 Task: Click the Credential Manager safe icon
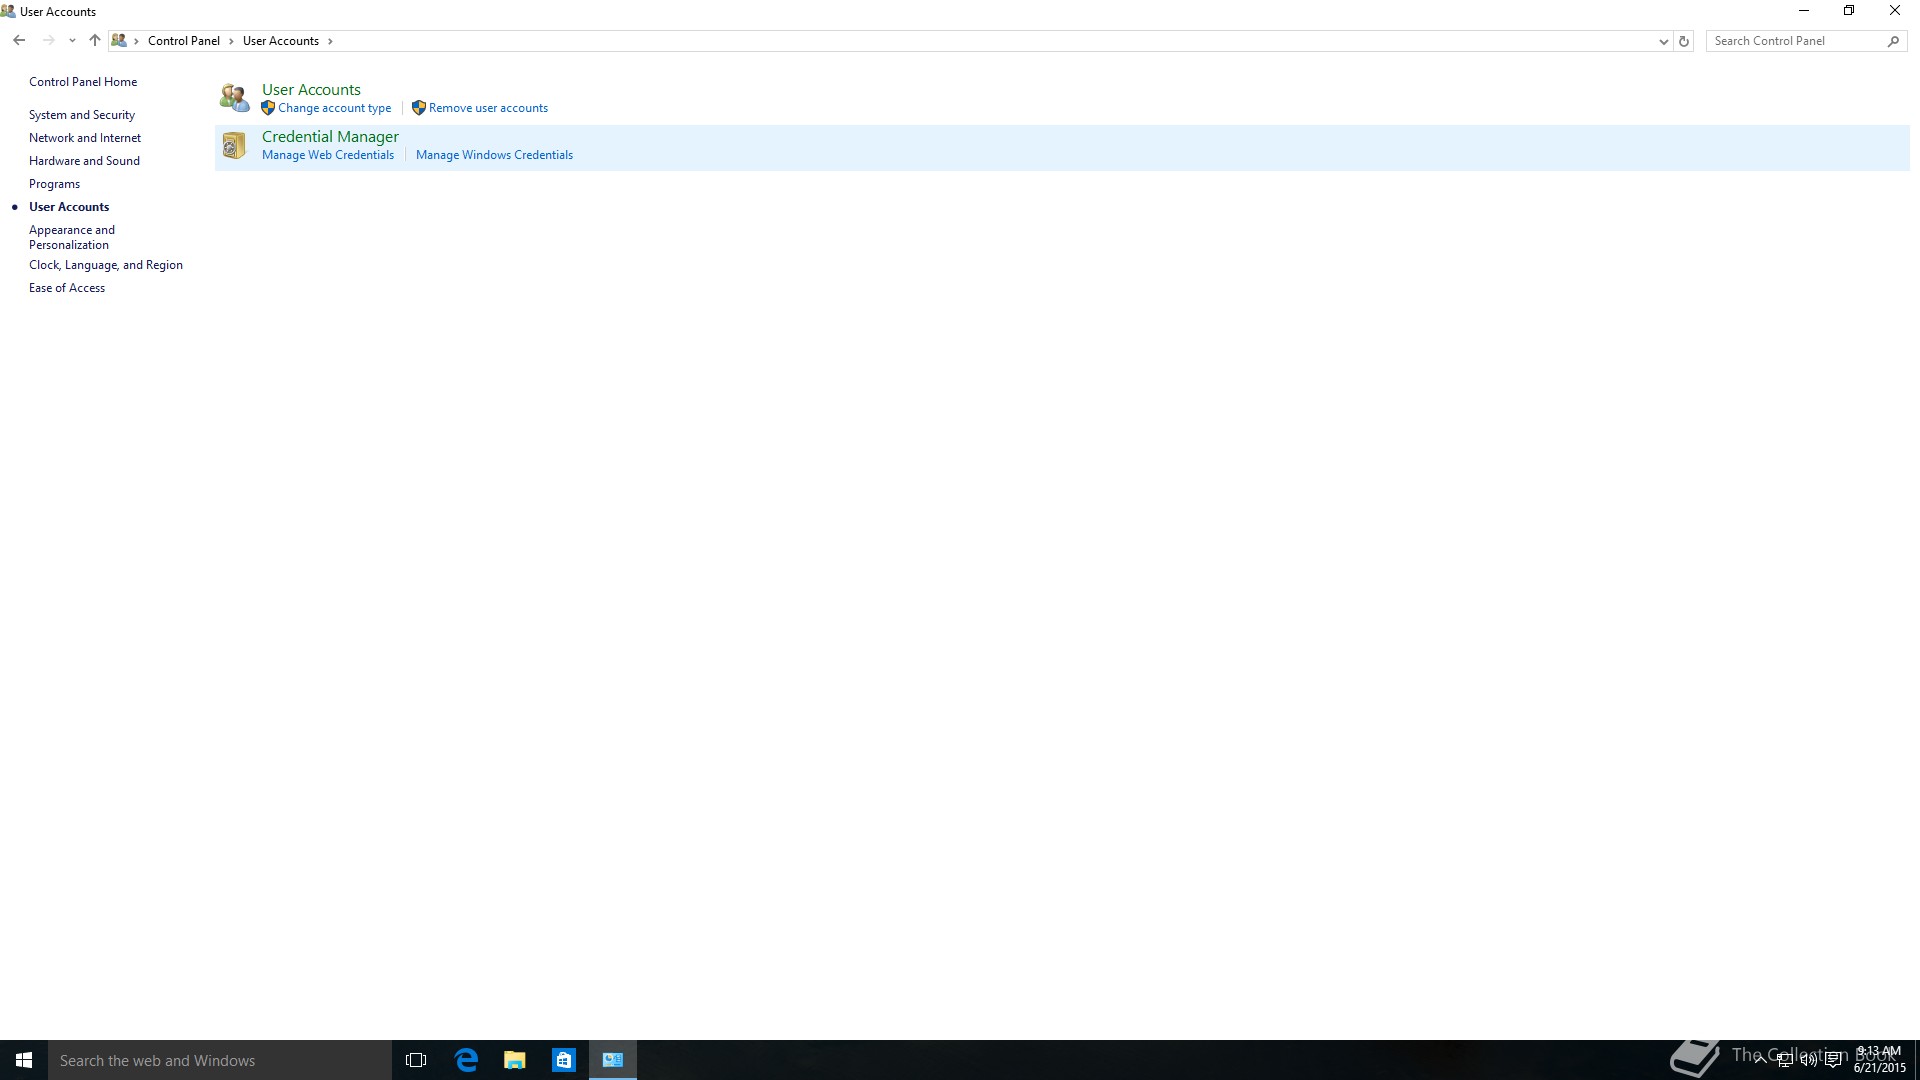(234, 146)
